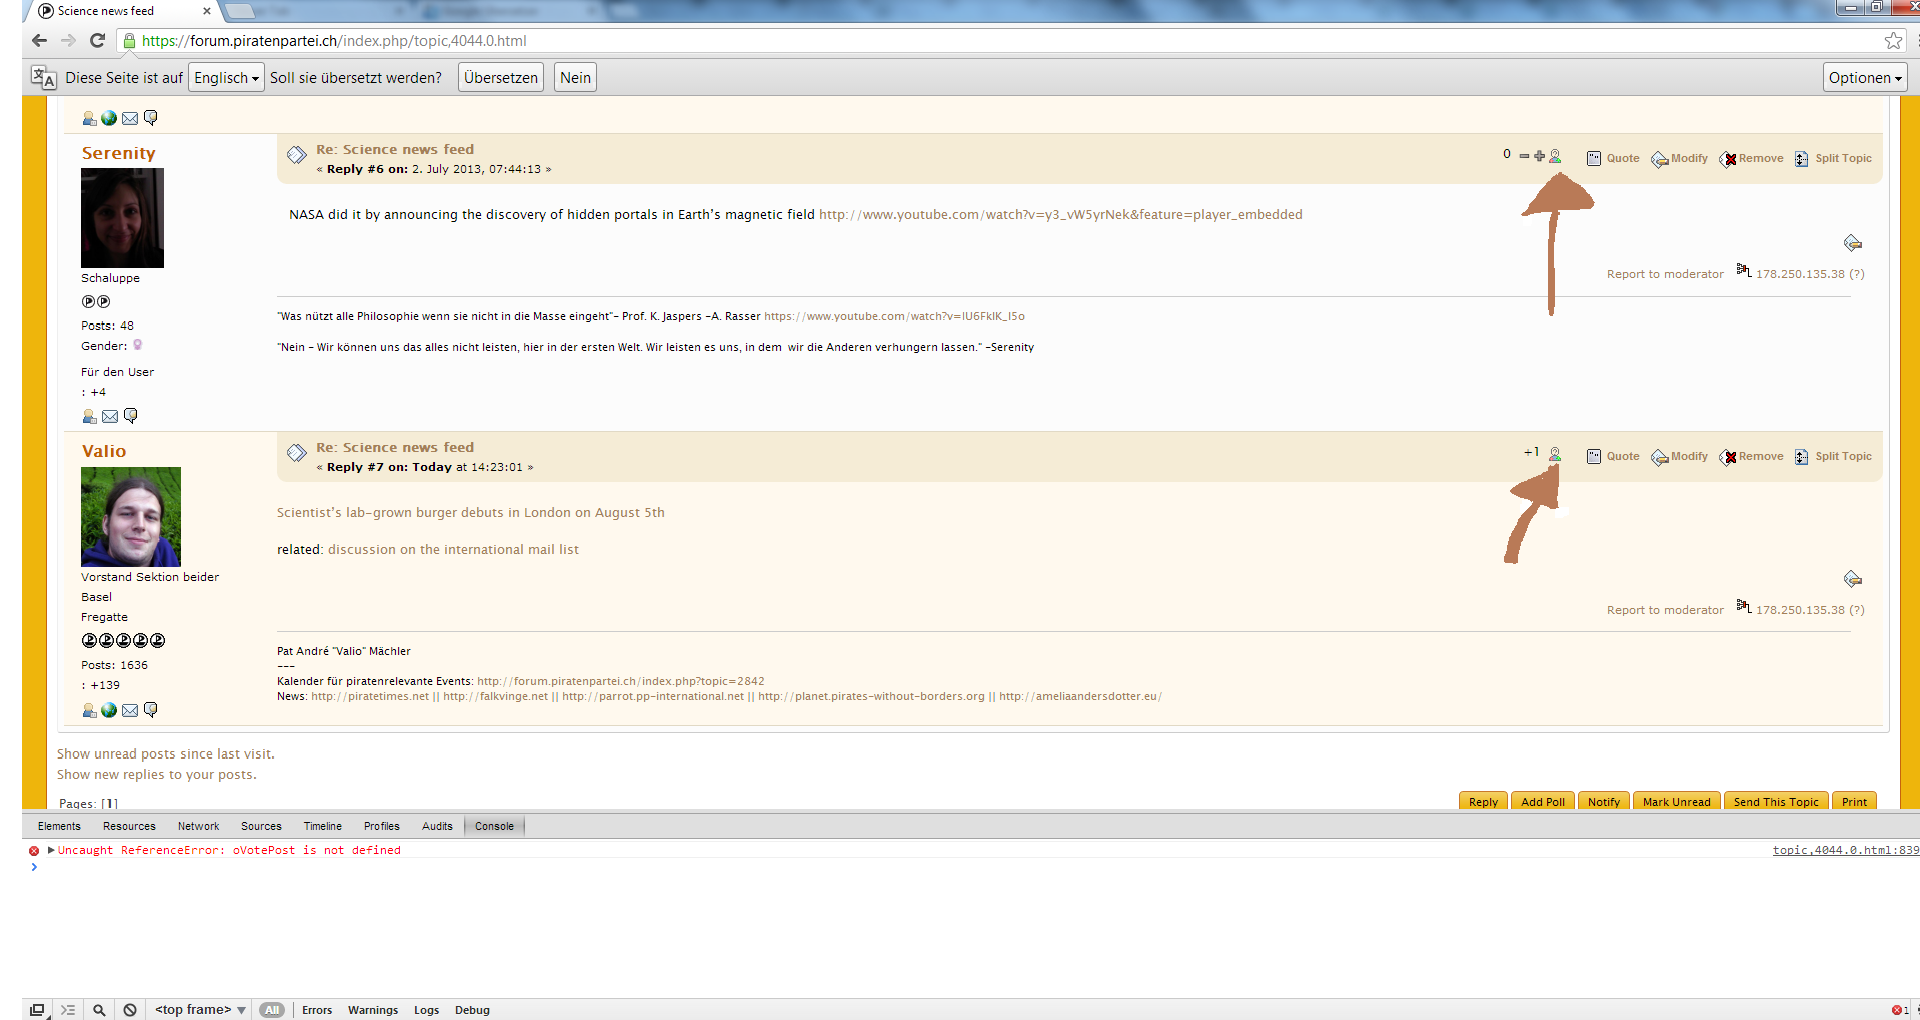The width and height of the screenshot is (1920, 1020).
Task: Send email to Serenity via envelope icon
Action: pyautogui.click(x=110, y=416)
